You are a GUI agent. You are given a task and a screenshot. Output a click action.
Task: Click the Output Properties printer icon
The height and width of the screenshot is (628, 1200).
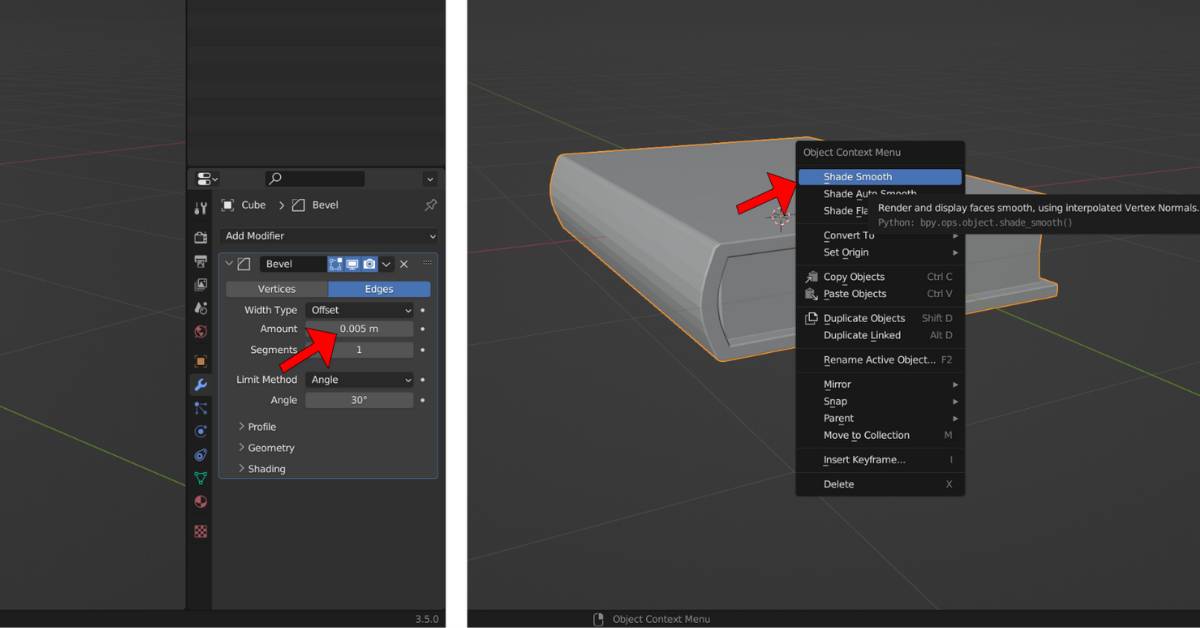200,262
